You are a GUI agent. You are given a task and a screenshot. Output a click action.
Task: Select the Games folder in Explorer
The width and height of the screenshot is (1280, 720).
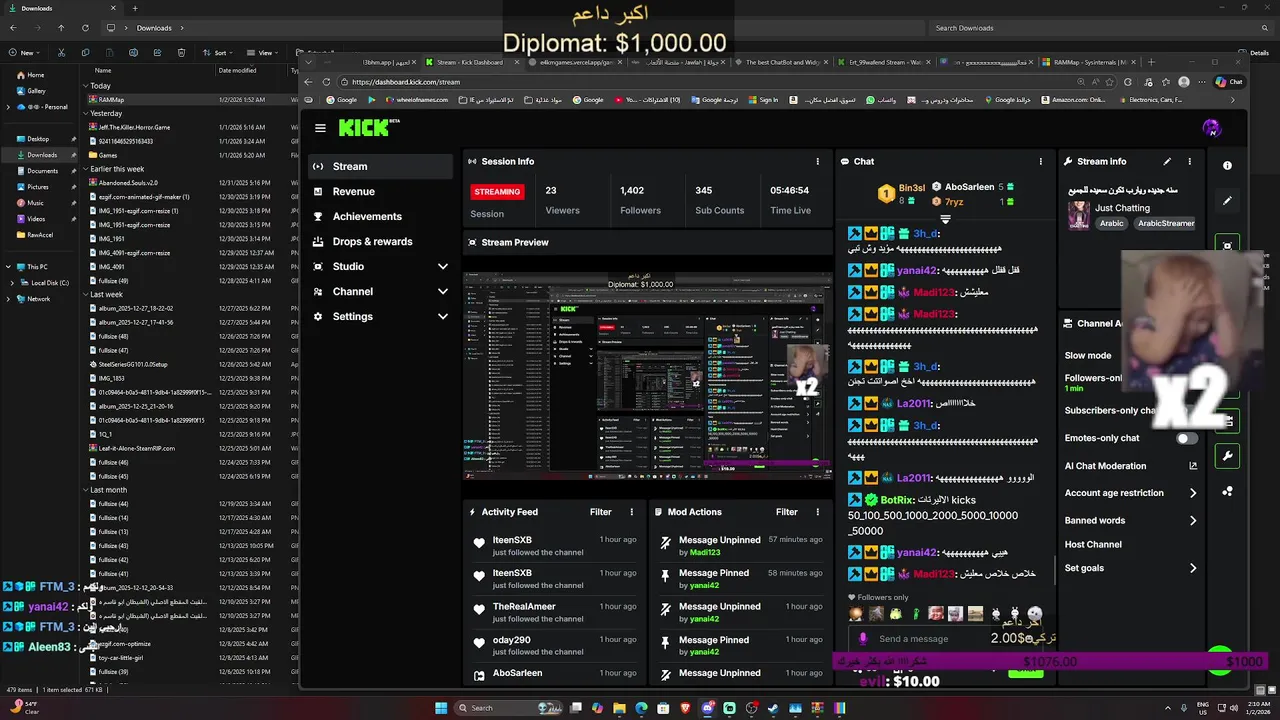(x=107, y=155)
